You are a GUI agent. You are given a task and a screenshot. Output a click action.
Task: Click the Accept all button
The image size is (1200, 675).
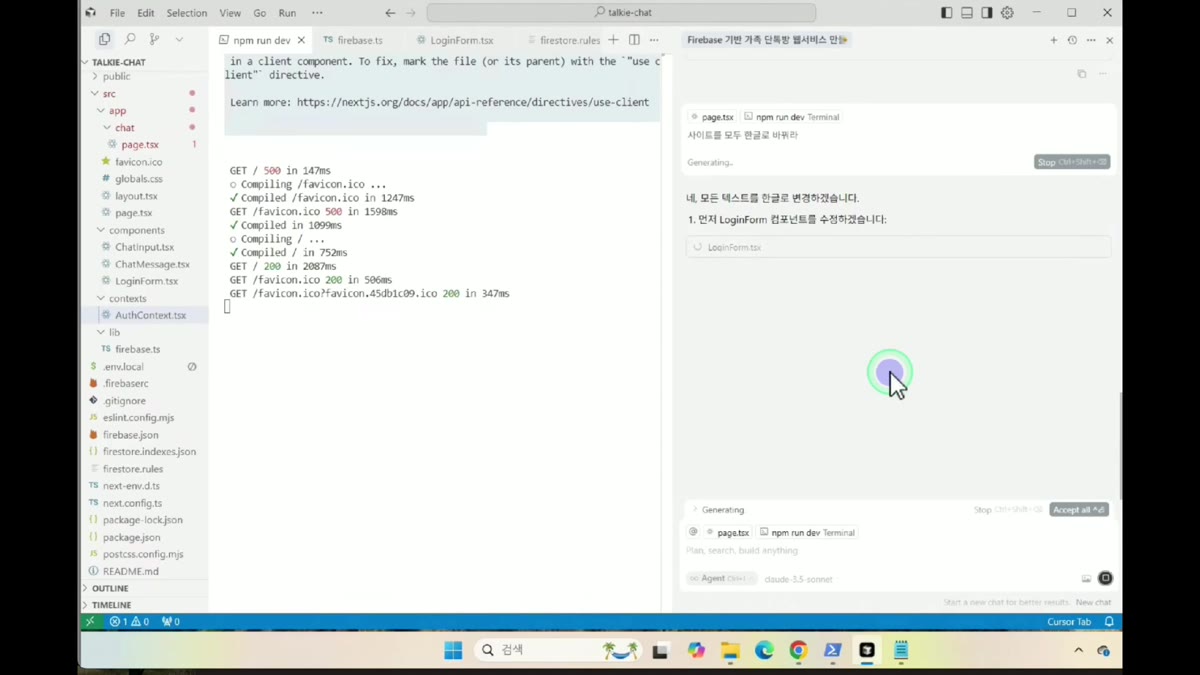point(1079,510)
